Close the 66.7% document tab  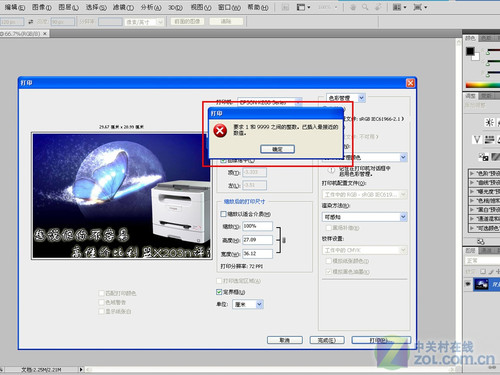45,33
